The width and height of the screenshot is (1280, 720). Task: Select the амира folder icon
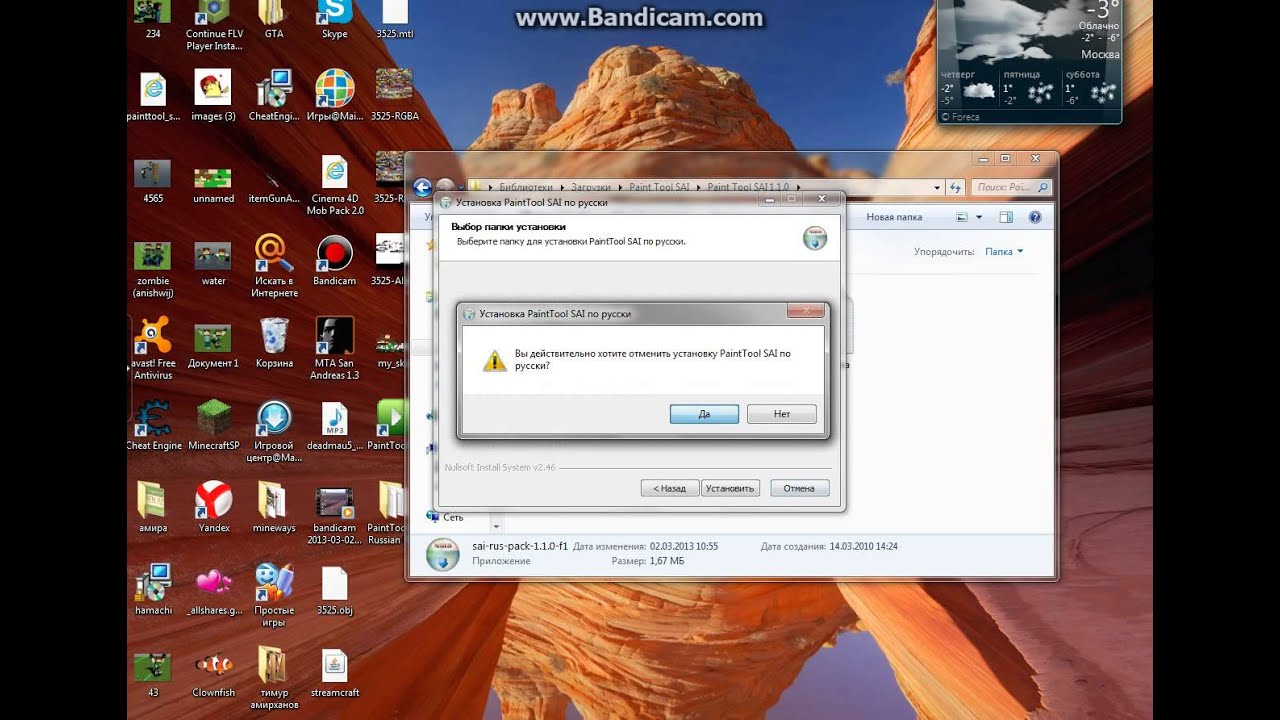[x=153, y=507]
